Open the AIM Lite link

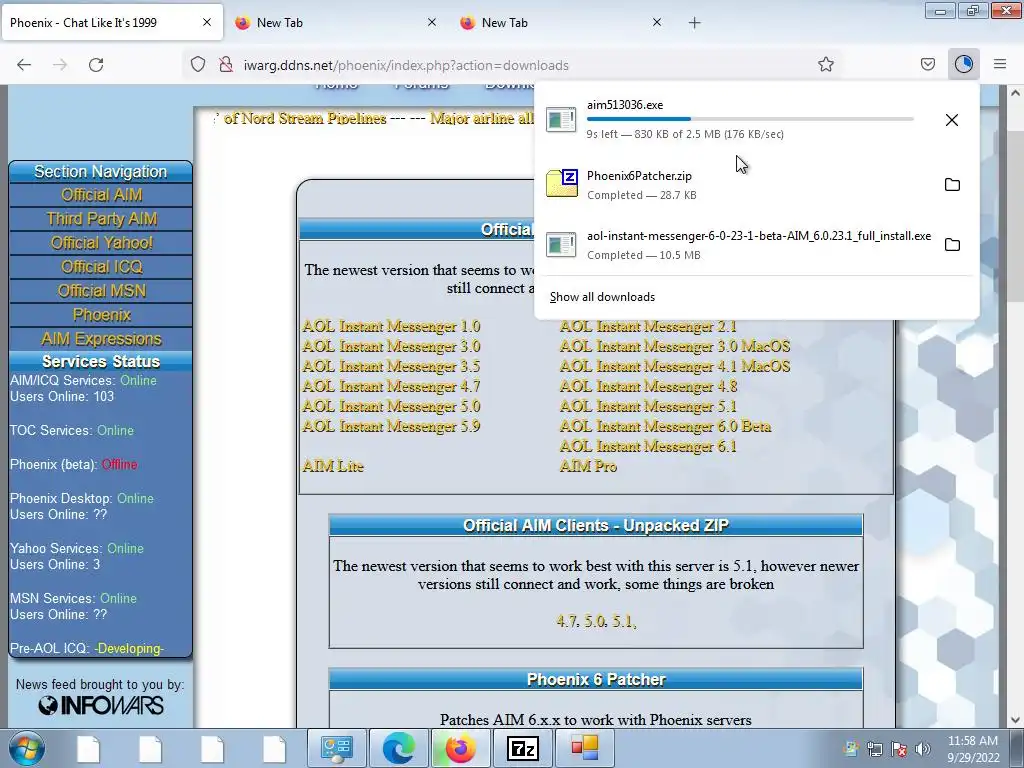pyautogui.click(x=333, y=466)
